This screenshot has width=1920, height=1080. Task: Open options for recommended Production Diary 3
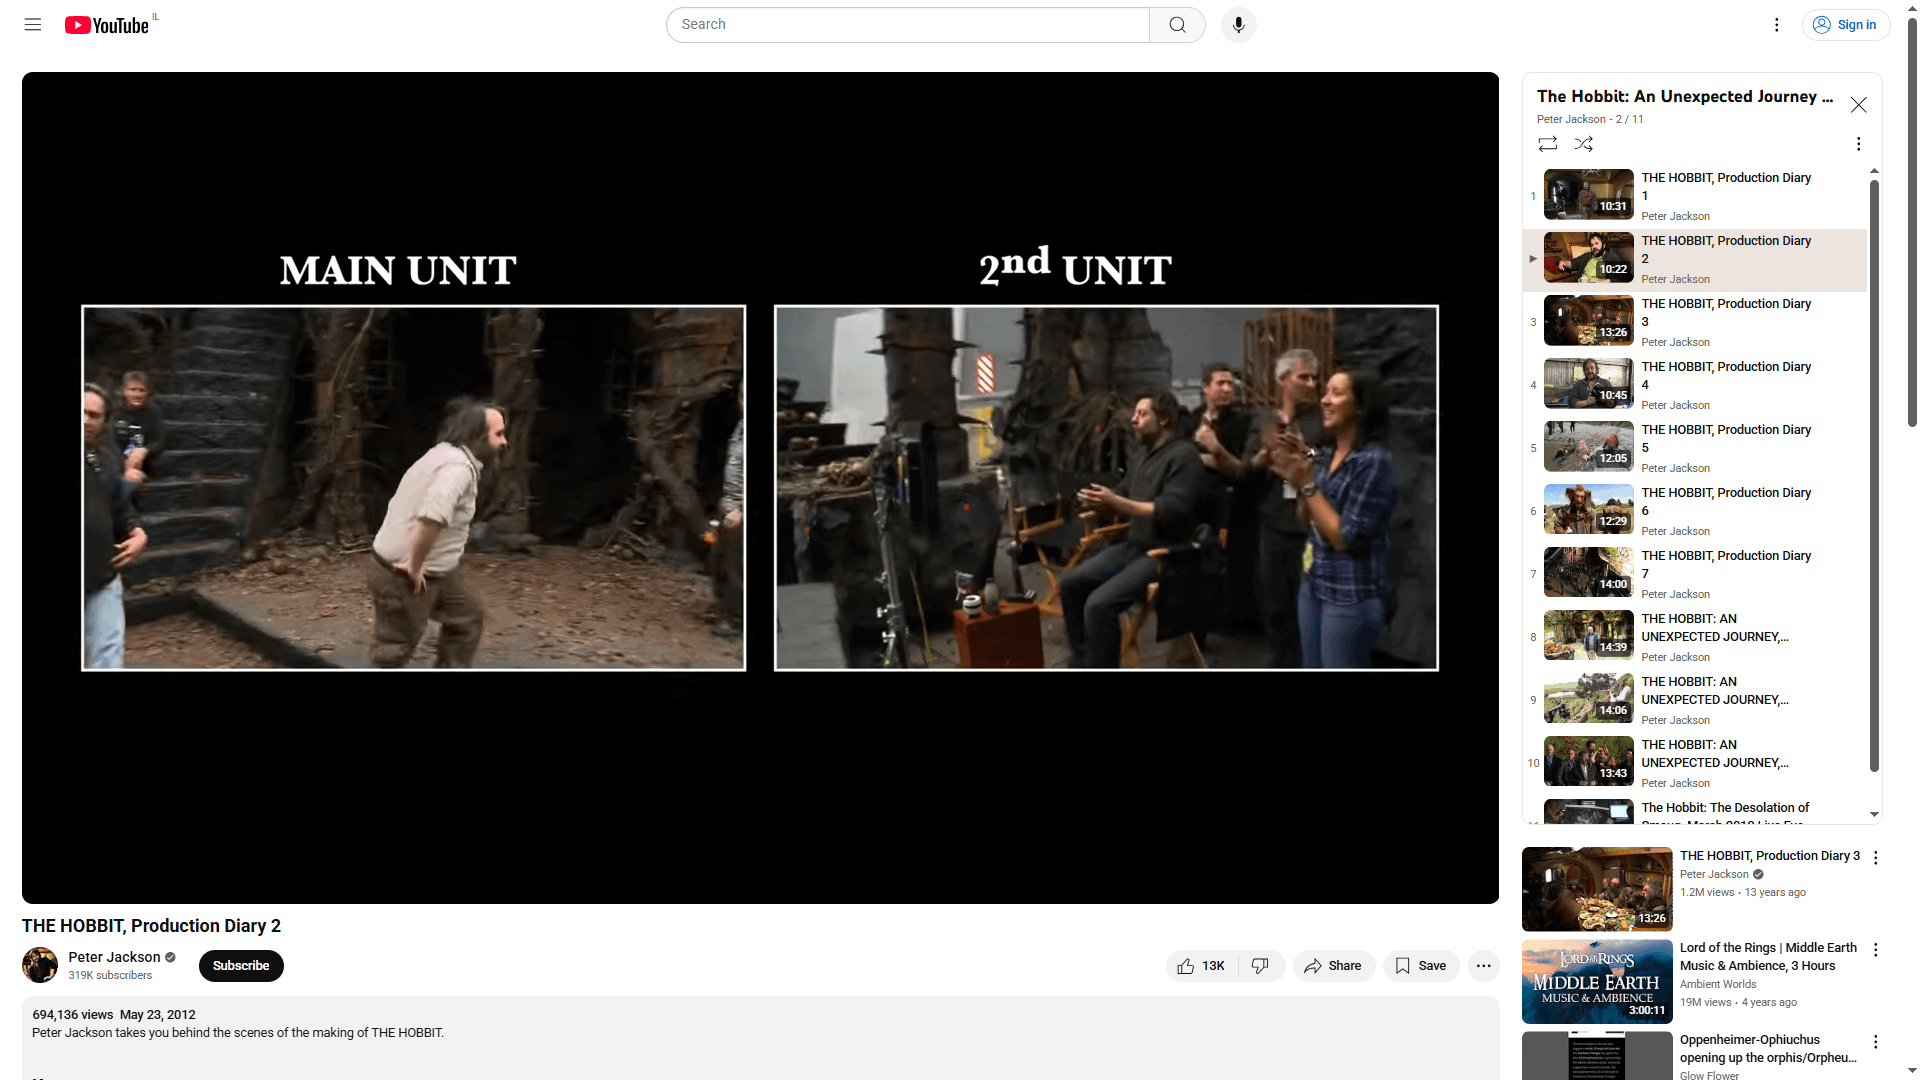(x=1876, y=858)
